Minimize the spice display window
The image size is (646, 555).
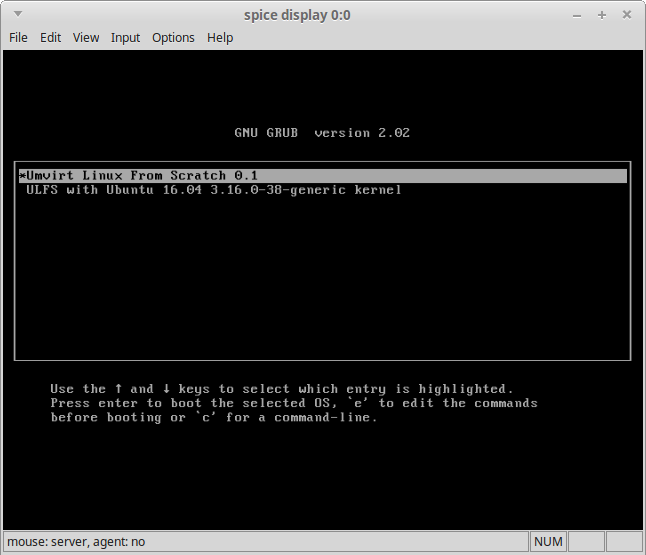[577, 15]
